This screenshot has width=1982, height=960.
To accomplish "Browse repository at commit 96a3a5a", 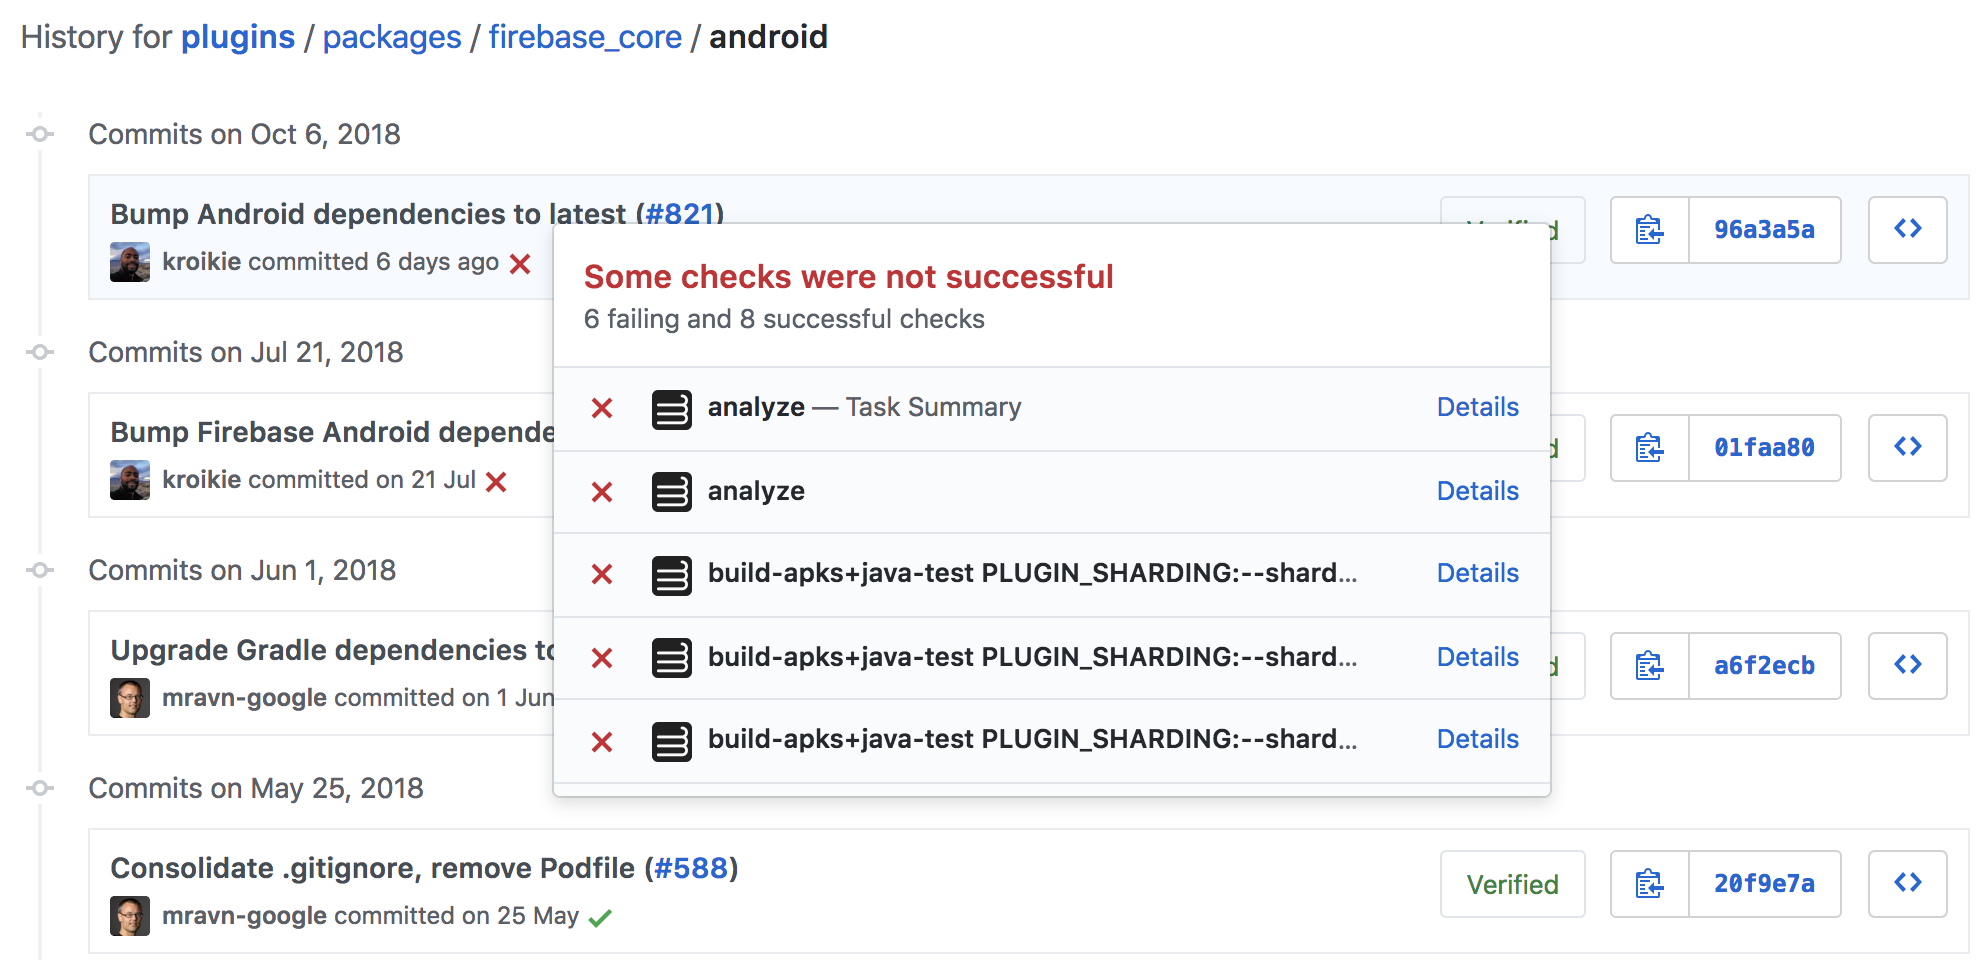I will pos(1906,230).
